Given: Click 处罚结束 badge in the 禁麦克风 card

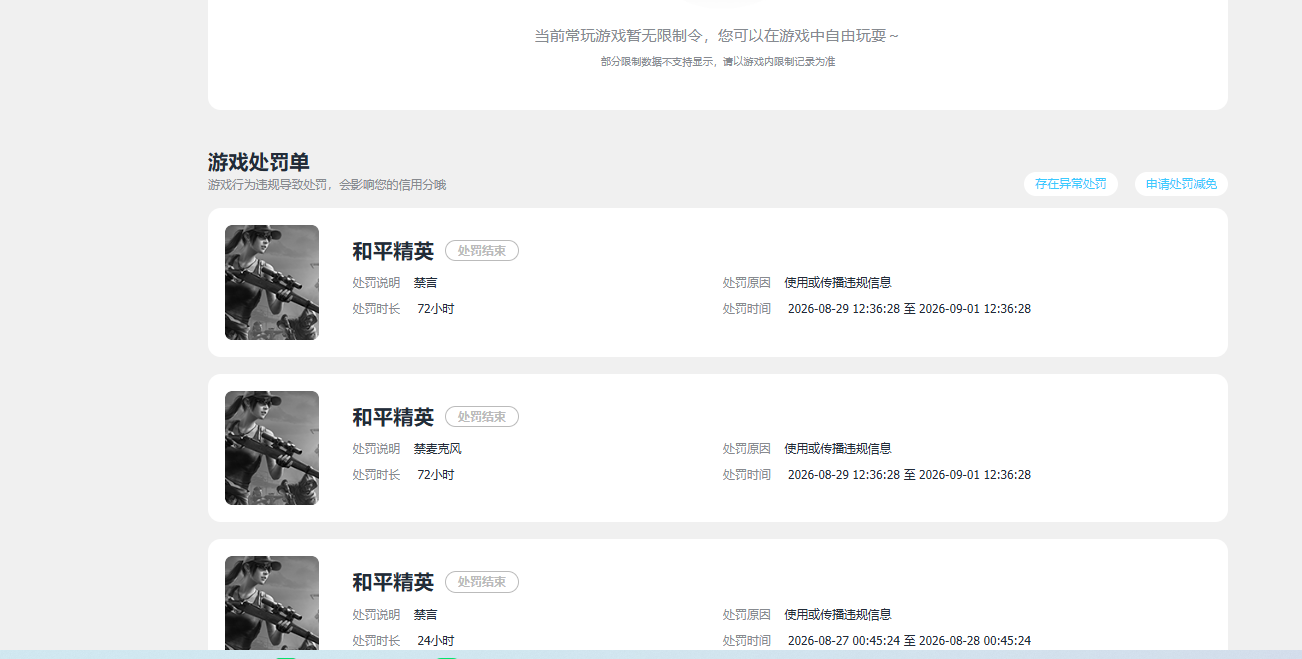Looking at the screenshot, I should tap(482, 417).
